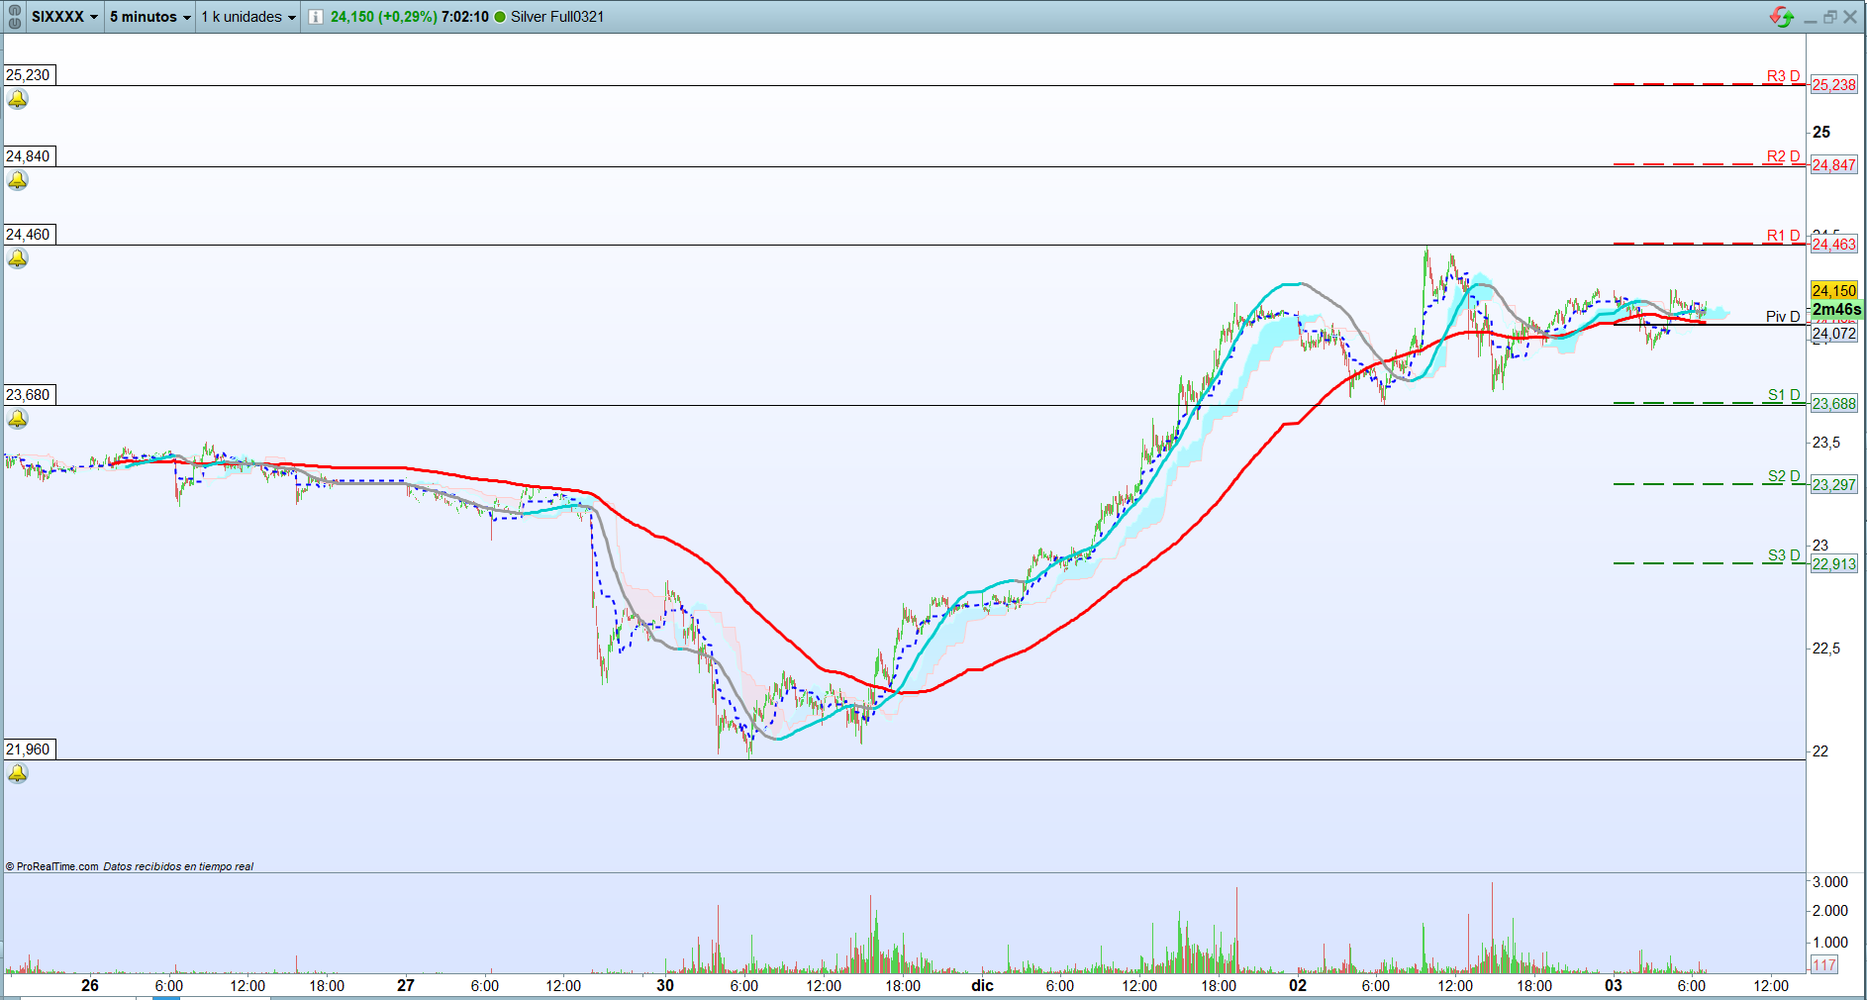The image size is (1867, 1000).
Task: Click the instrument info icon
Action: 315,17
